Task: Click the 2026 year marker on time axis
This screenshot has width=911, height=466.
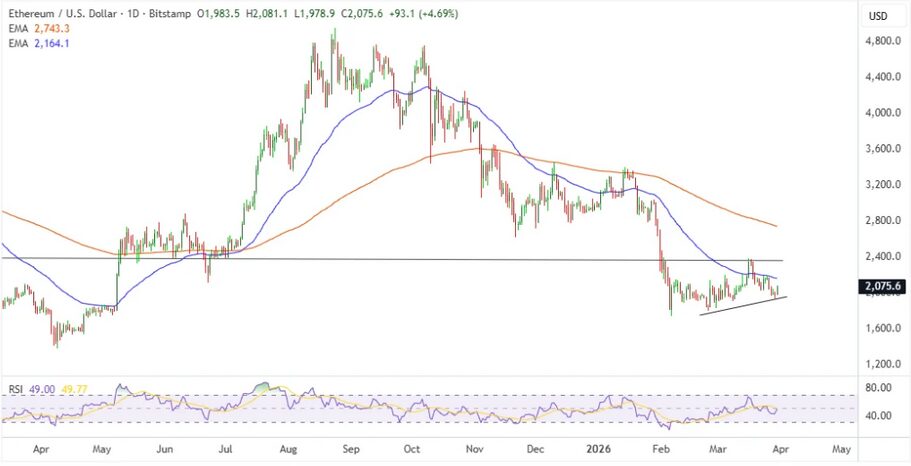Action: click(598, 450)
